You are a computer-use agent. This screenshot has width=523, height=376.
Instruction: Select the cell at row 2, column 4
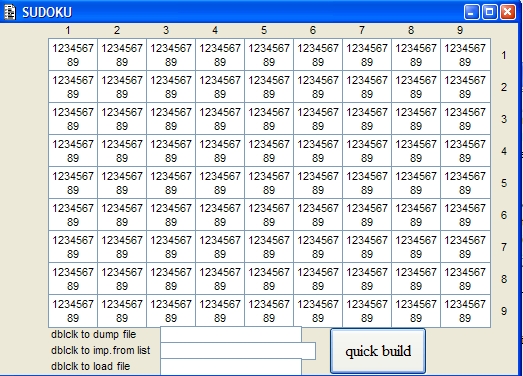[220, 87]
